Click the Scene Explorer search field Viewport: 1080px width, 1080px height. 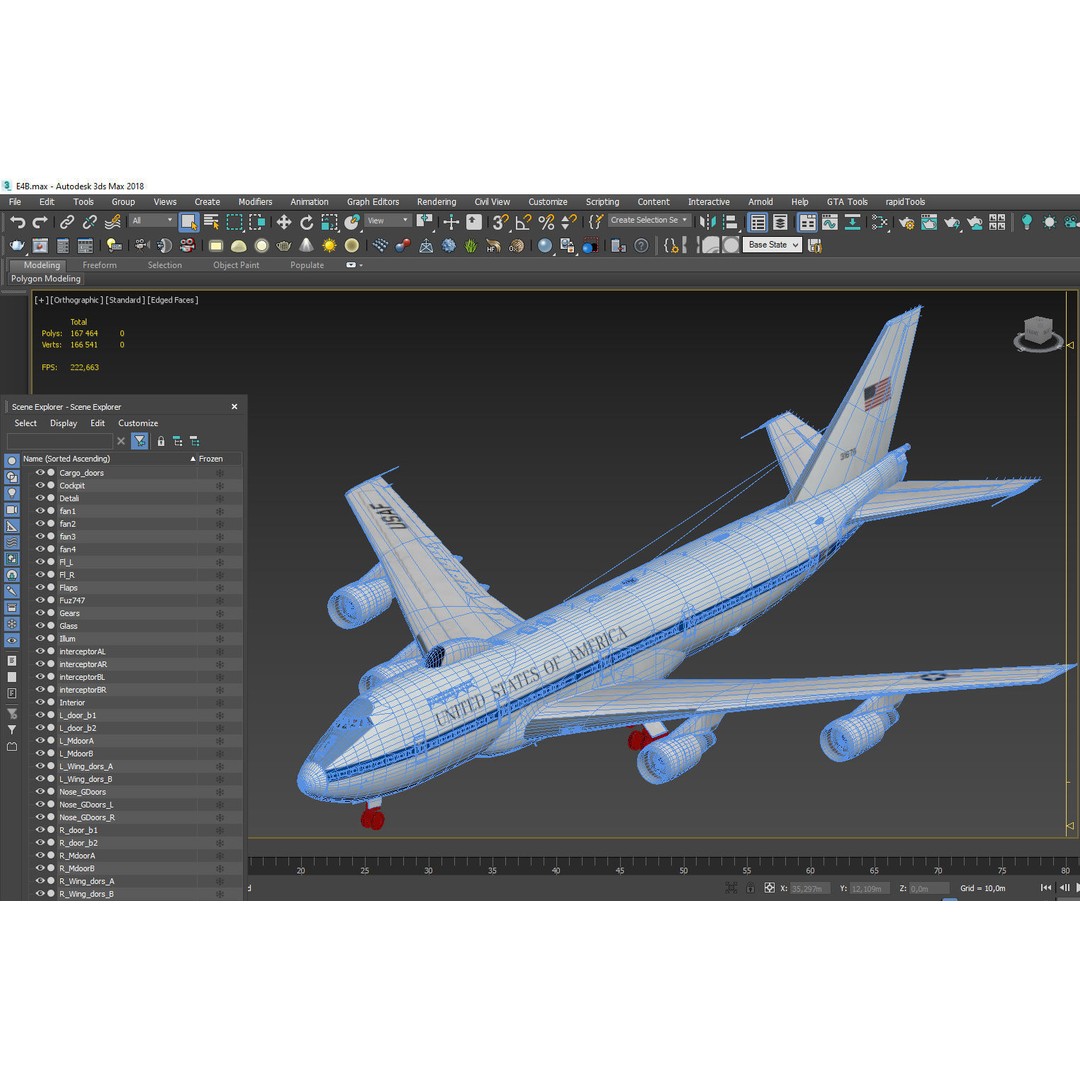coord(60,441)
